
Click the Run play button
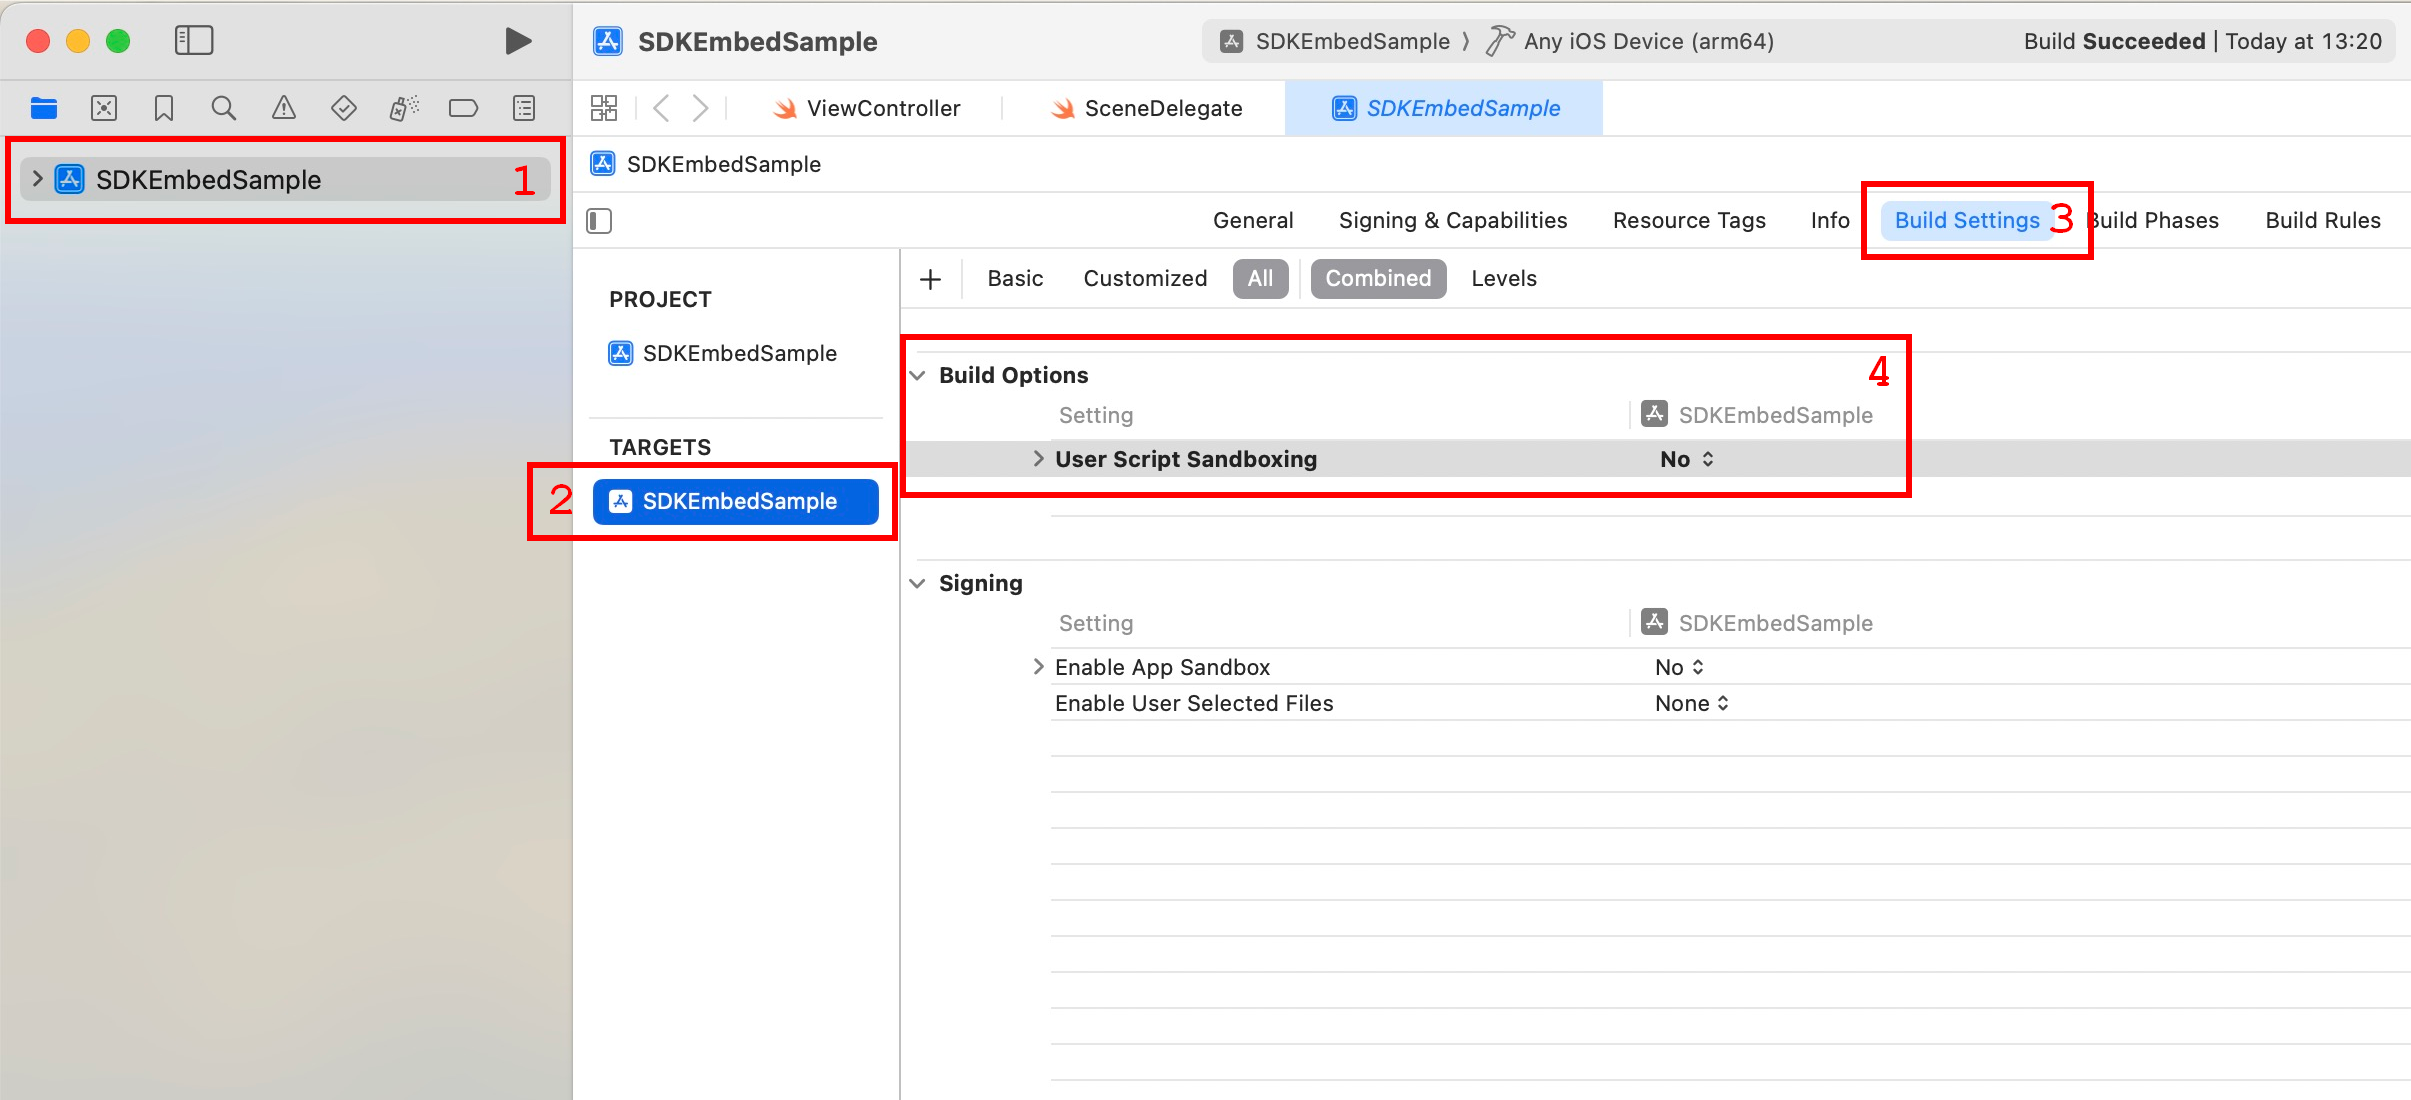[x=517, y=41]
